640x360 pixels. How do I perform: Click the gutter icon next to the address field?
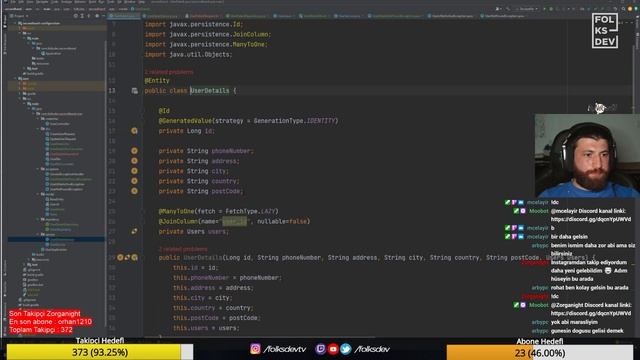pyautogui.click(x=134, y=161)
